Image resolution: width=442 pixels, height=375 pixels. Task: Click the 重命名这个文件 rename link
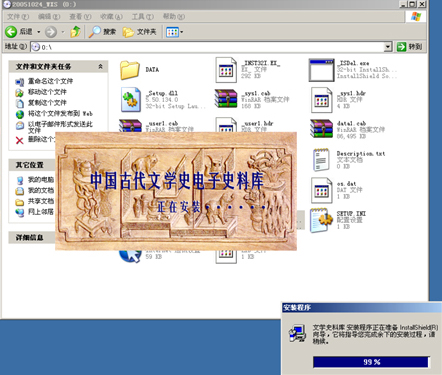point(50,81)
